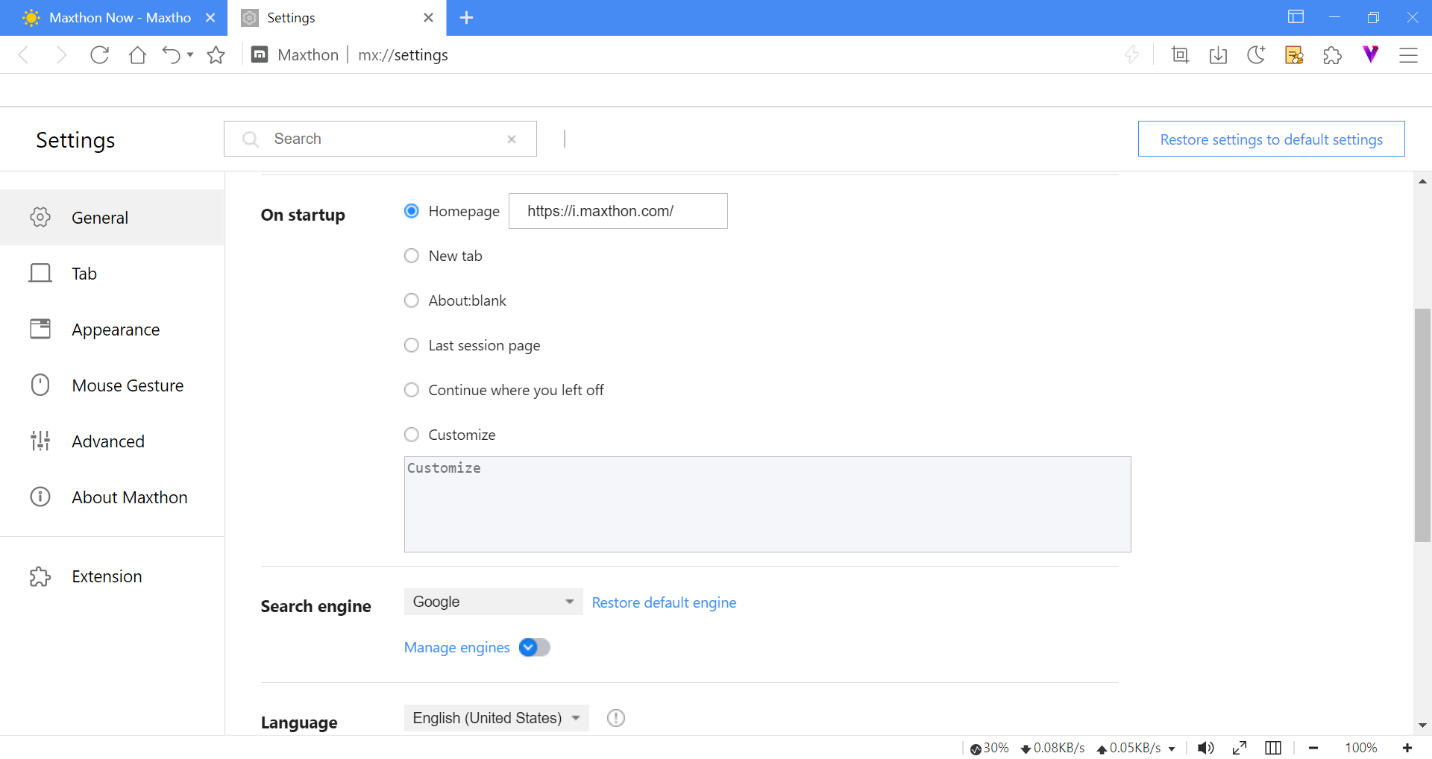This screenshot has height=759, width=1432.
Task: Select the Last session page option
Action: pyautogui.click(x=411, y=345)
